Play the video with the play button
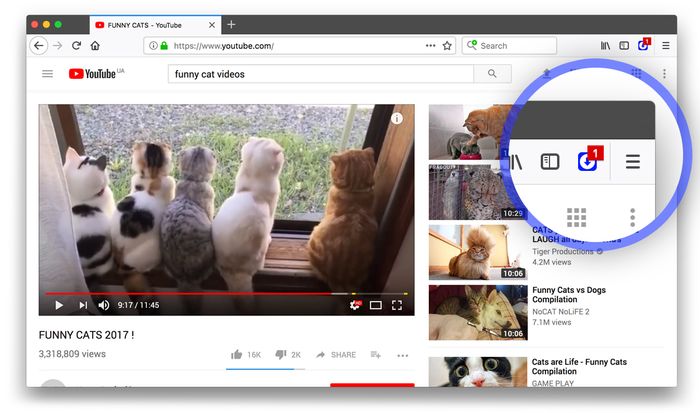 (59, 305)
